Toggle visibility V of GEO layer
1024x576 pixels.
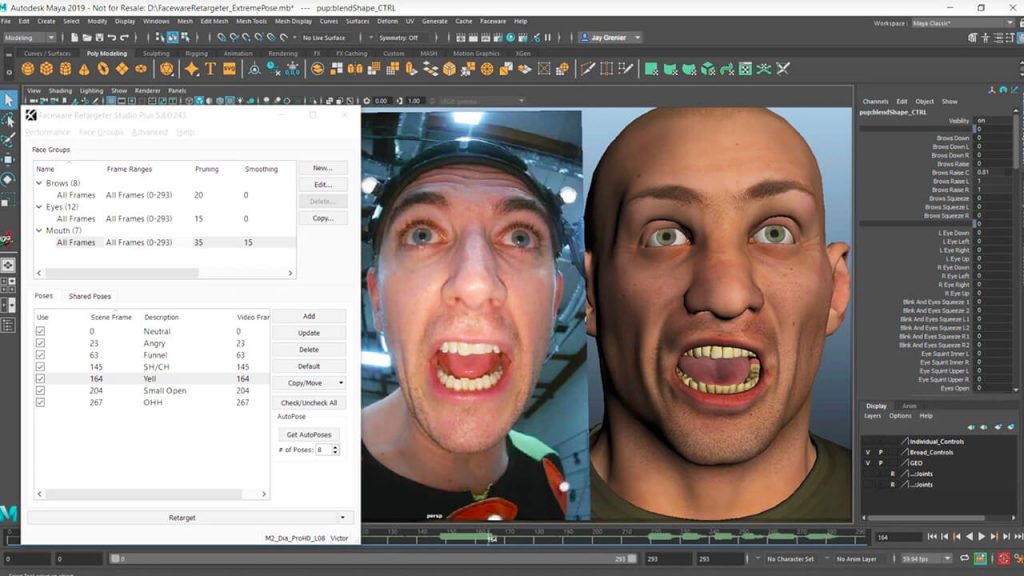coord(868,463)
